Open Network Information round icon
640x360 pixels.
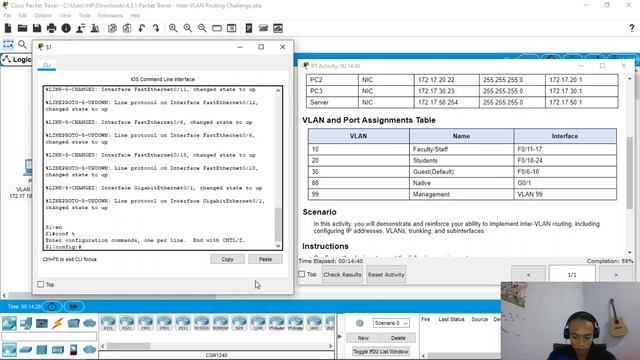tap(66, 28)
